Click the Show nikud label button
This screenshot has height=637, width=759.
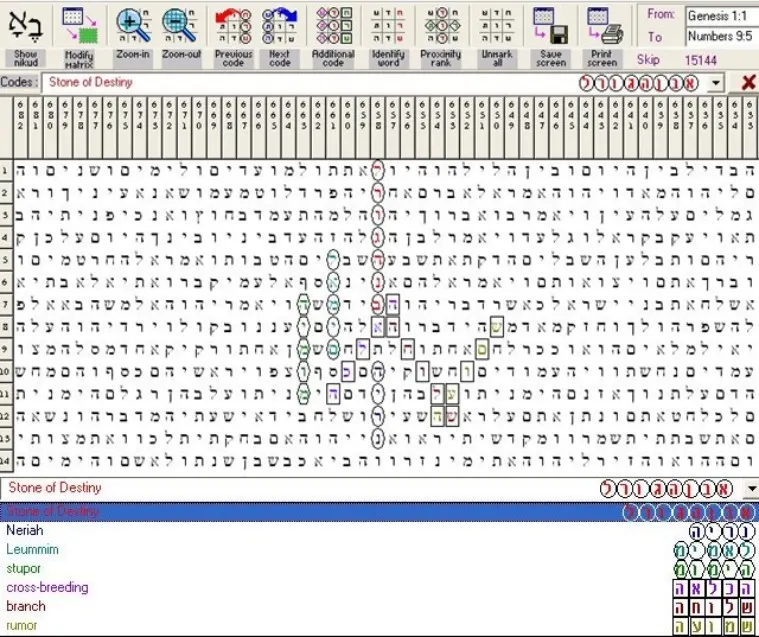[26, 58]
